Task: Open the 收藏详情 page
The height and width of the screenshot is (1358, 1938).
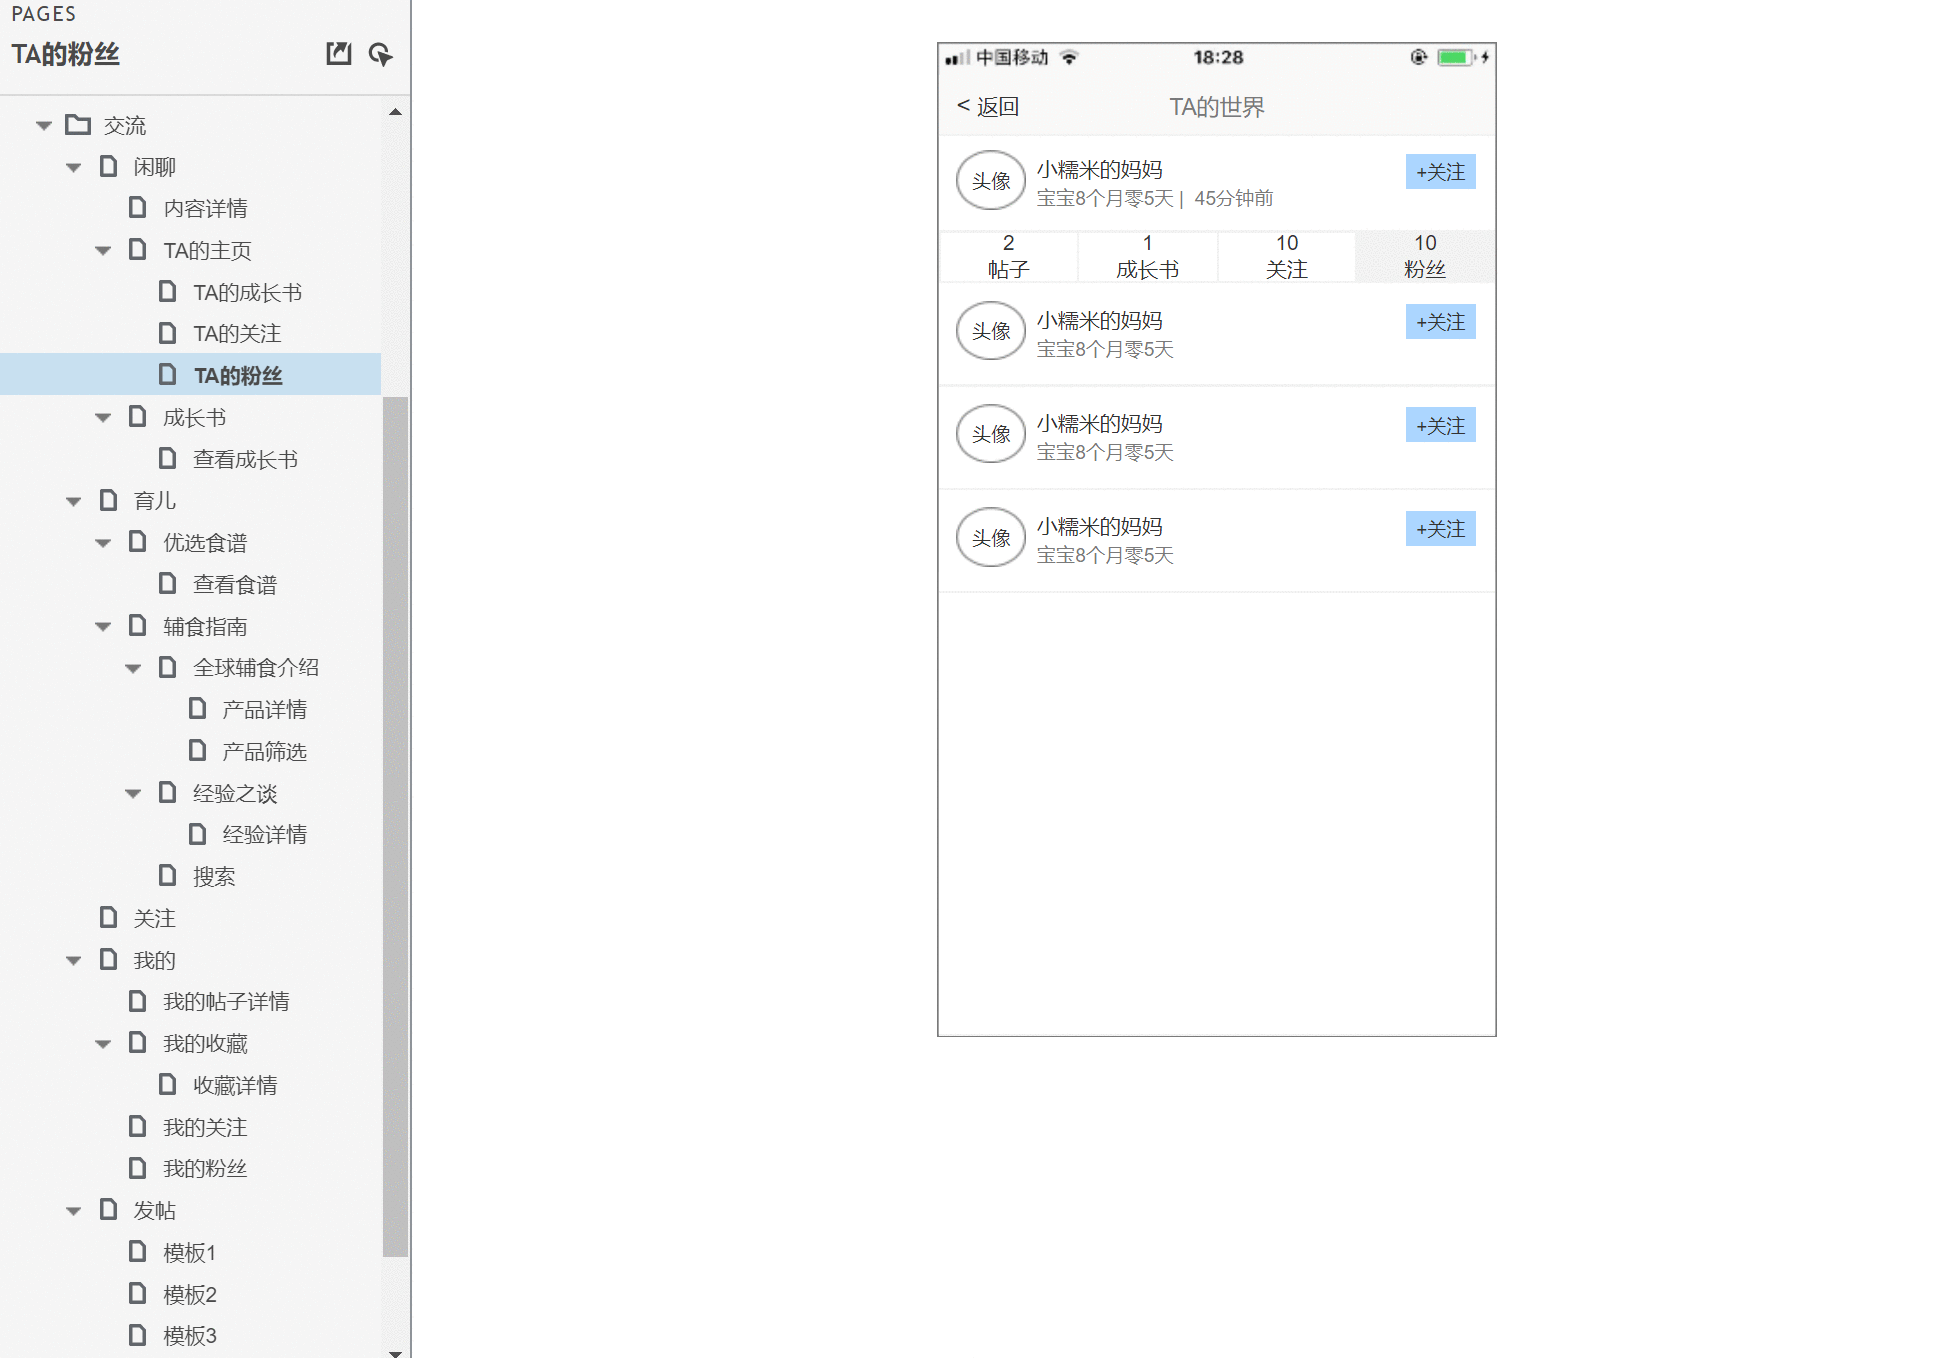Action: coord(235,1085)
